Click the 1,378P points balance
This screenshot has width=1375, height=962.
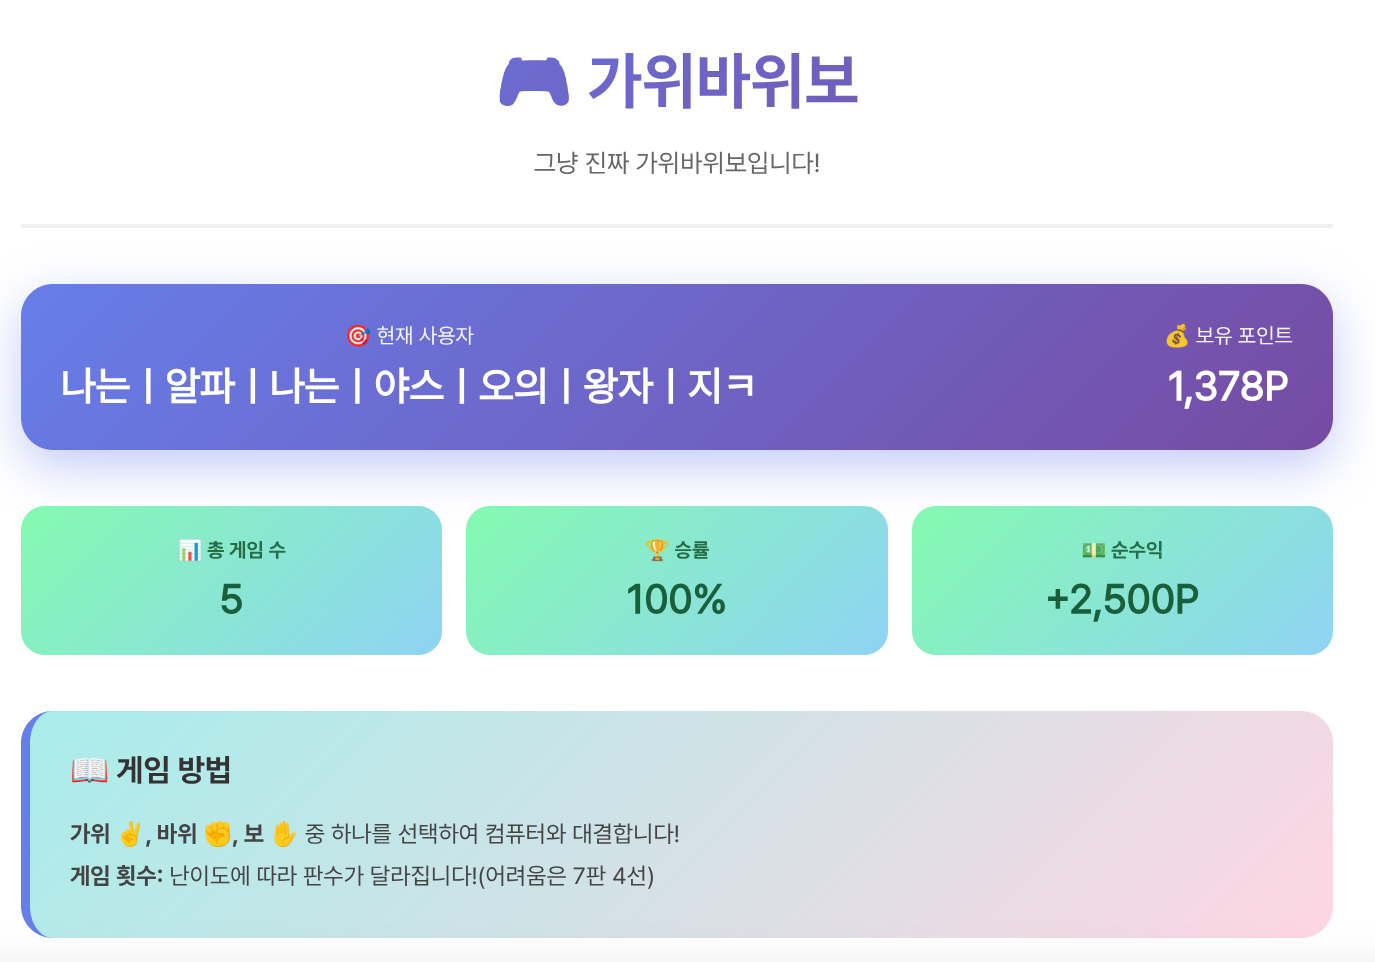1228,387
